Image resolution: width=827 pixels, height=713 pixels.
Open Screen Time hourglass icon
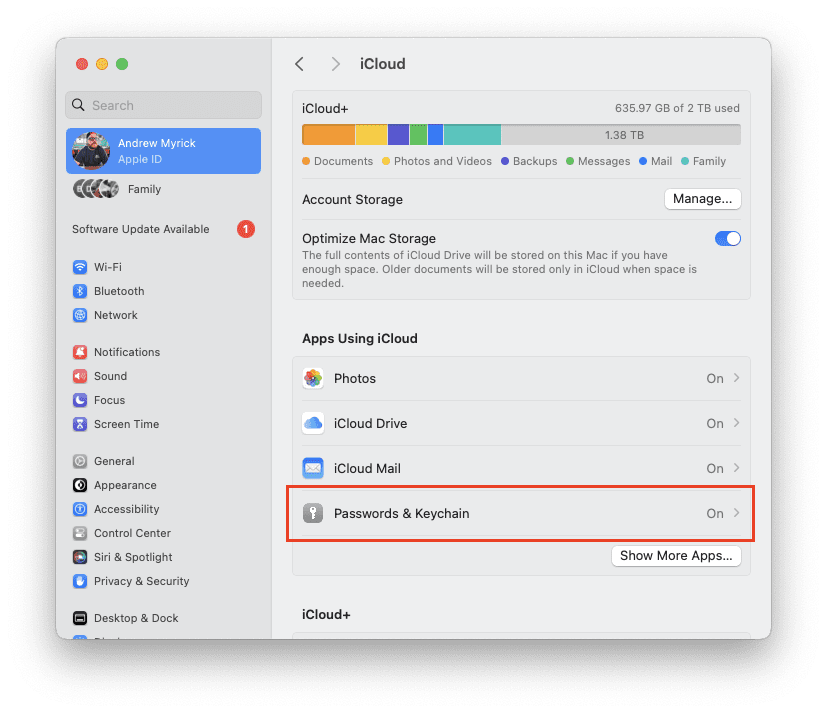(x=80, y=424)
